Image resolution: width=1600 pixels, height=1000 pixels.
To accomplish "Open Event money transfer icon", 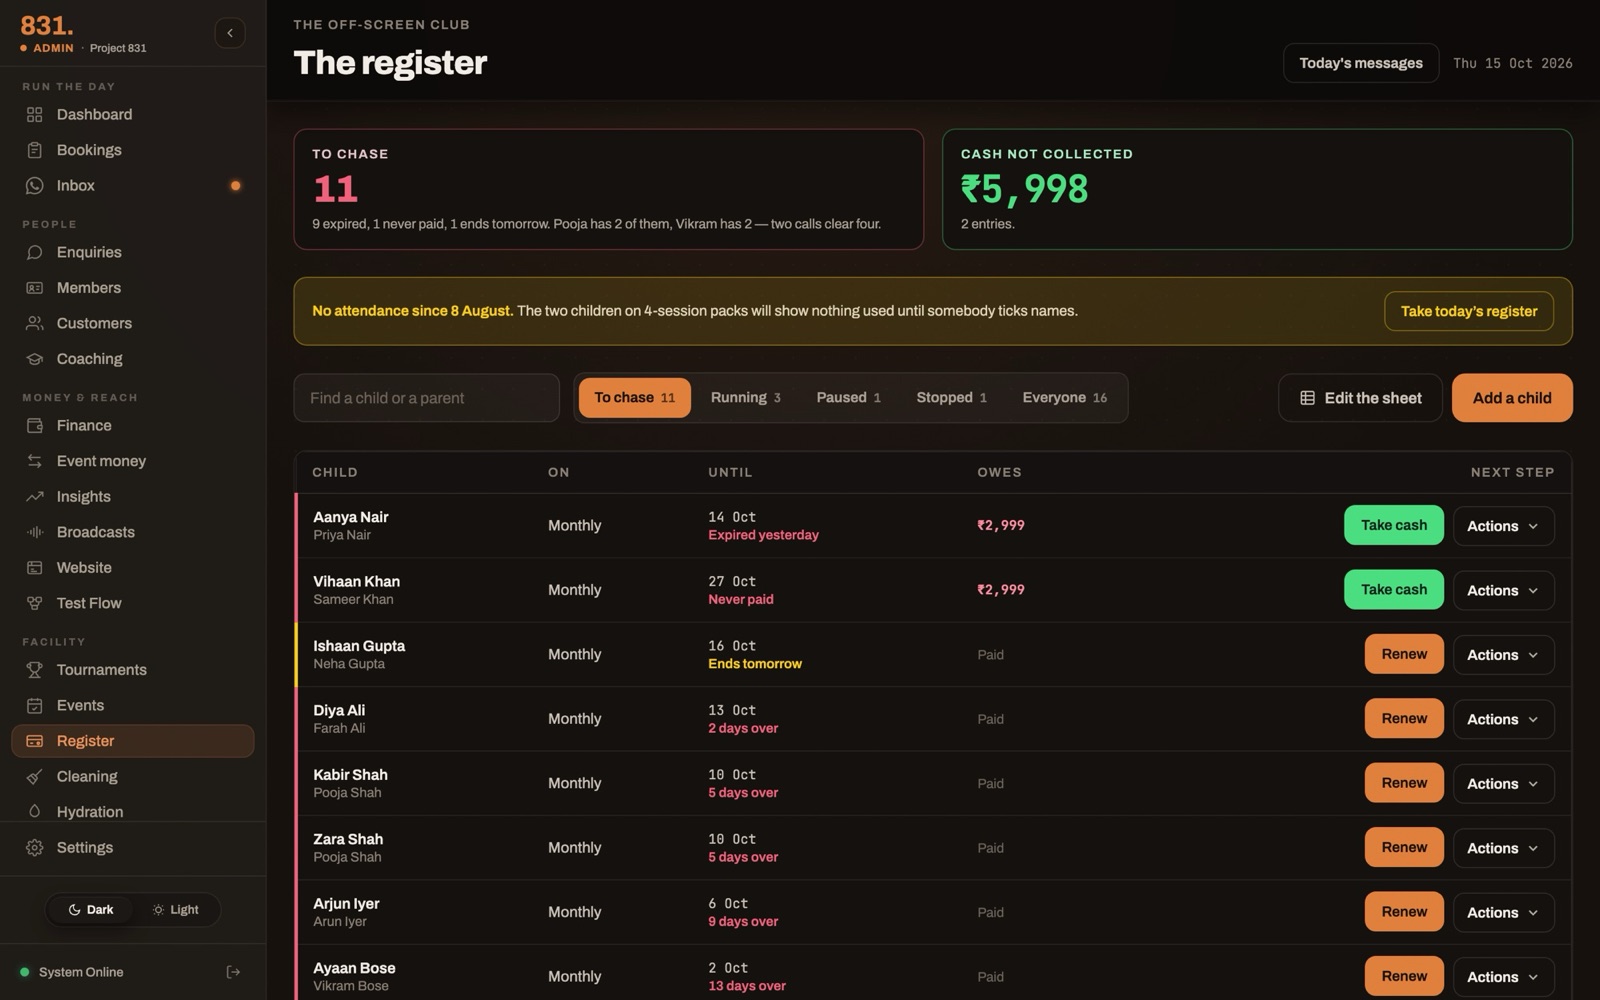I will (x=34, y=461).
